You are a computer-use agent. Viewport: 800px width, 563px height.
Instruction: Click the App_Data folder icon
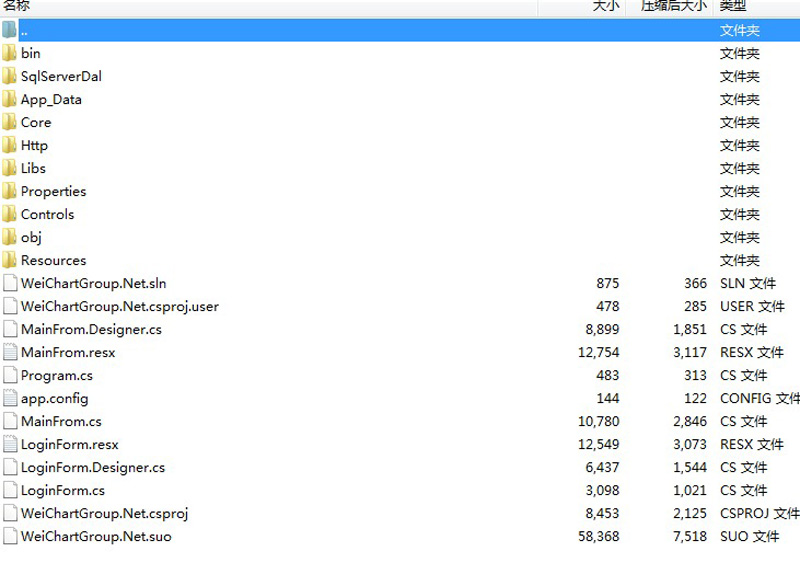(x=9, y=99)
